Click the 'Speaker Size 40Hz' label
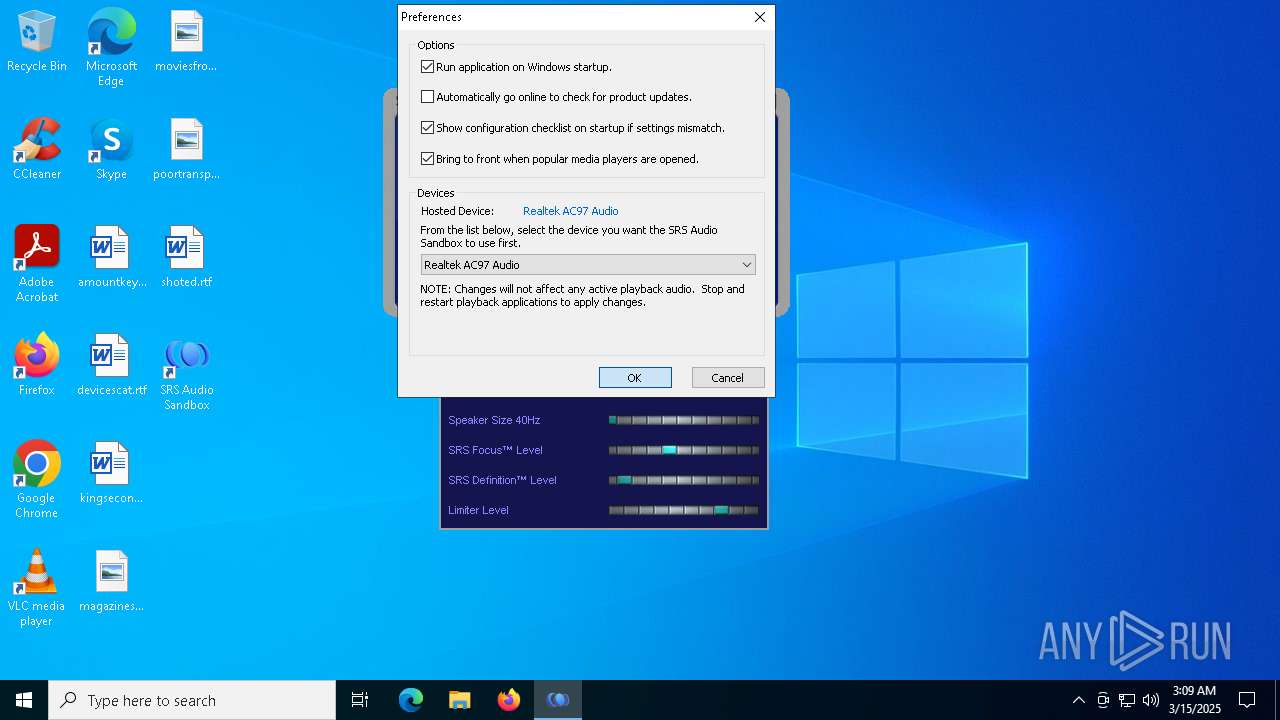This screenshot has width=1280, height=720. (494, 420)
